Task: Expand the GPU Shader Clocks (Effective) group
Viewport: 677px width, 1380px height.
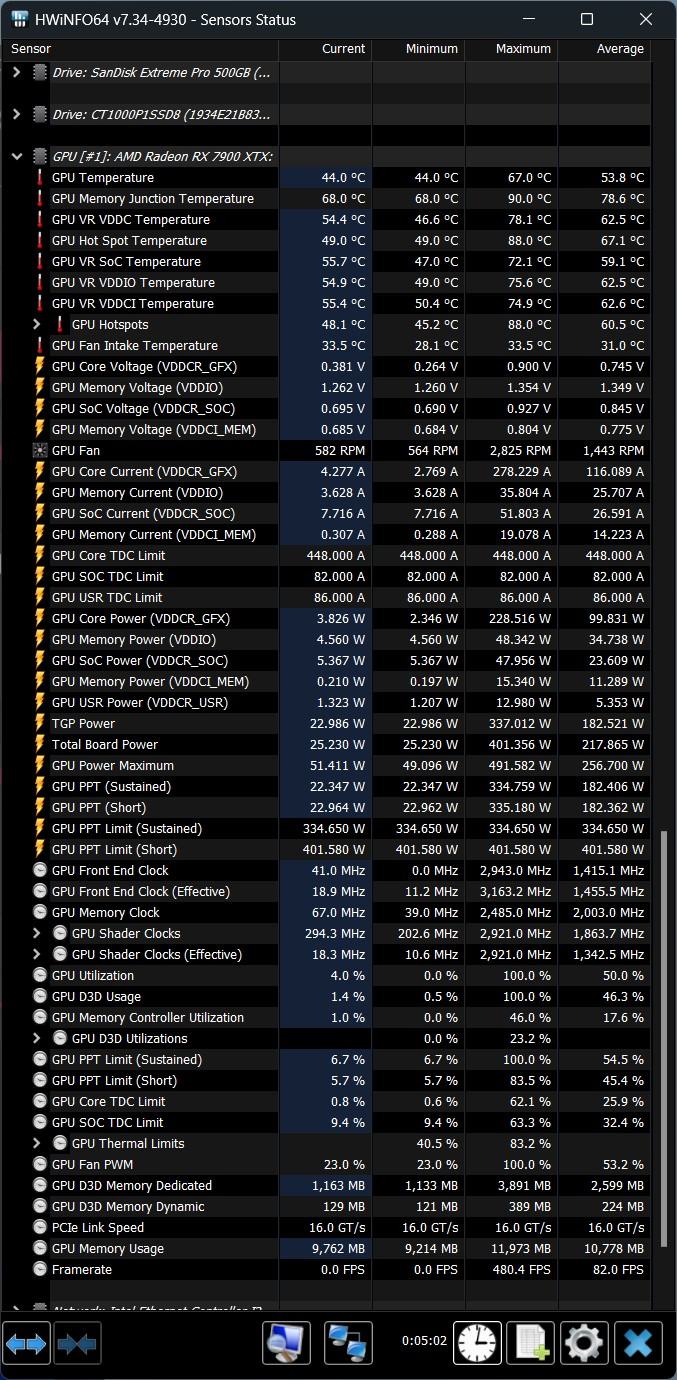Action: coord(37,955)
